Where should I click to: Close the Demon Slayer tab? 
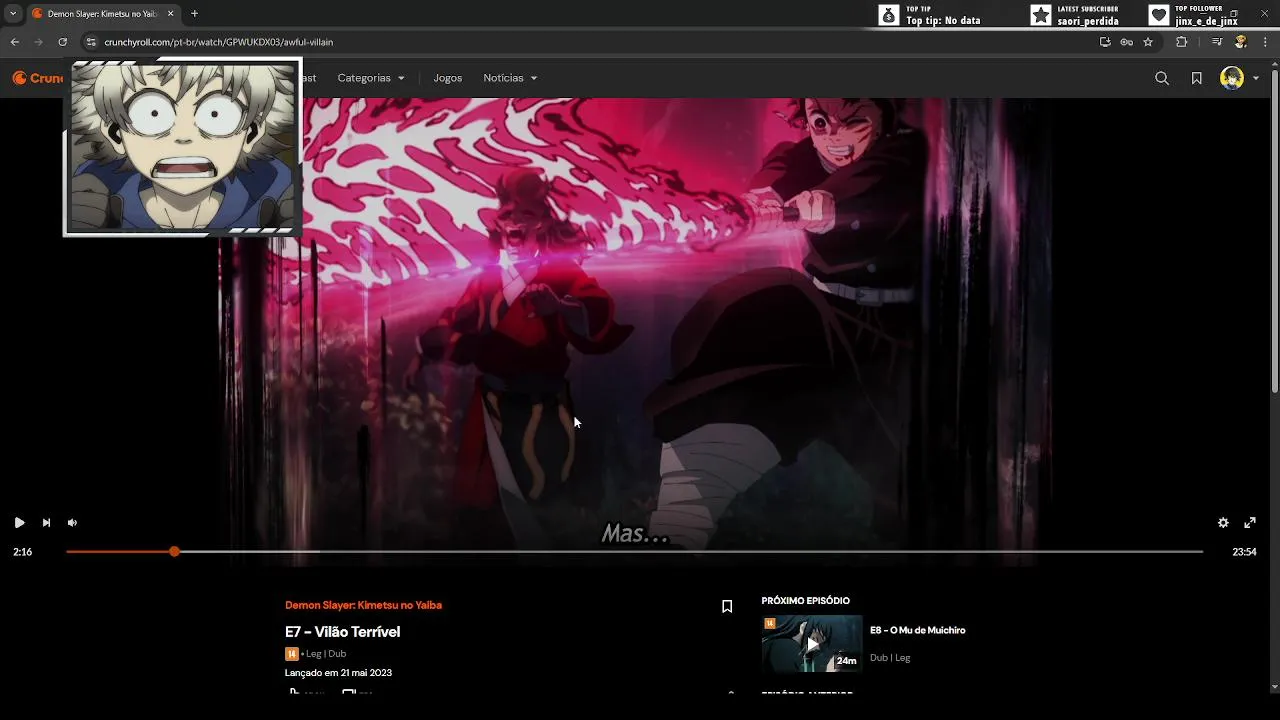[x=170, y=14]
